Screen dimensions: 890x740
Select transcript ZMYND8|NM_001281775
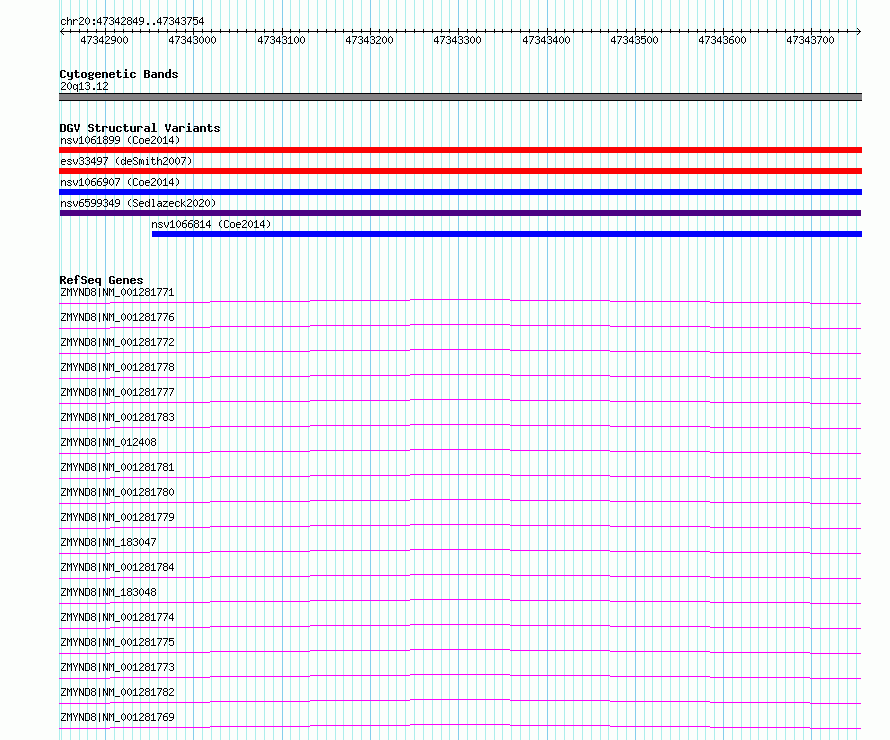117,642
